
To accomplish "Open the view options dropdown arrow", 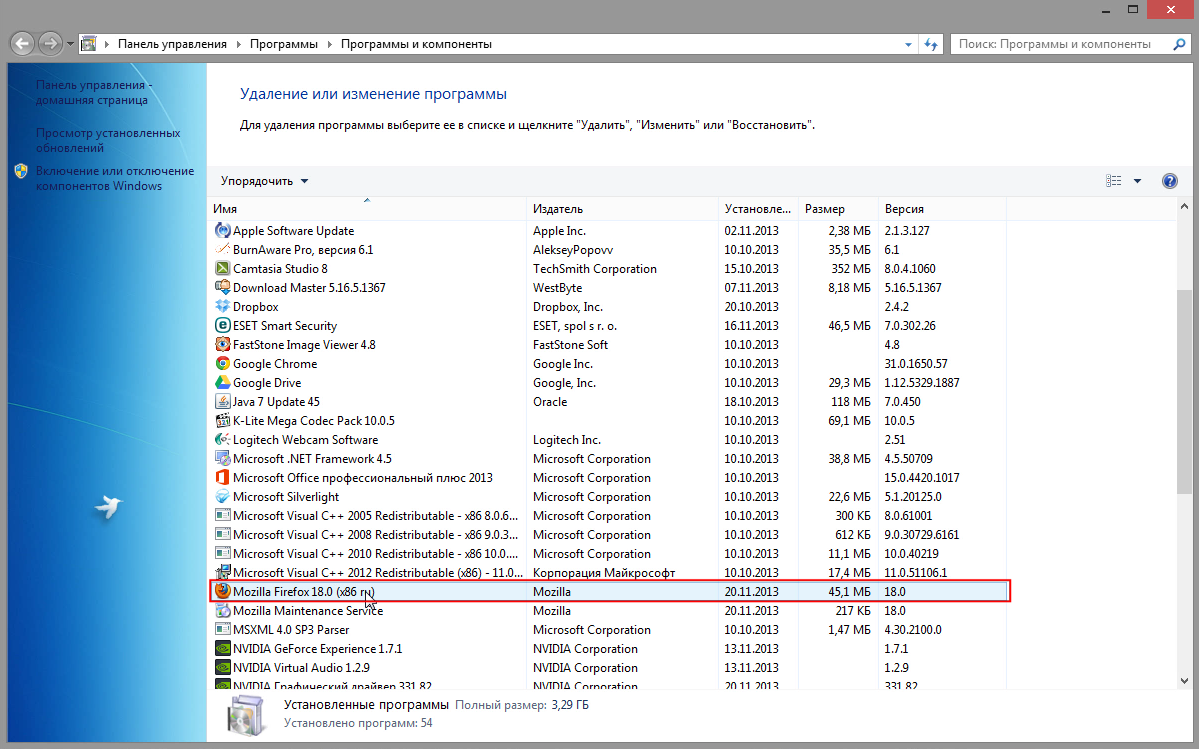I will (x=1137, y=181).
